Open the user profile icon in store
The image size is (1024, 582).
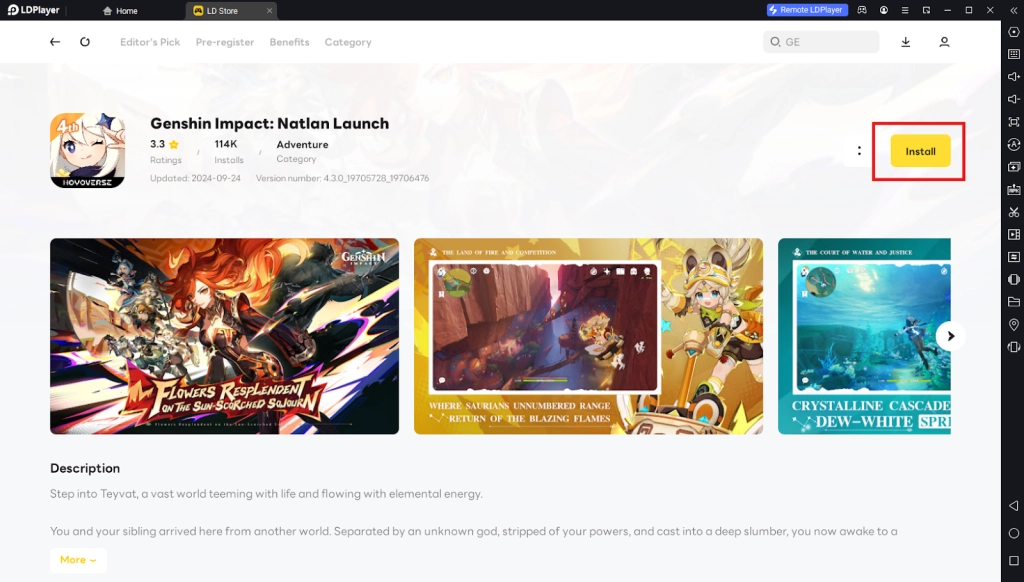944,42
